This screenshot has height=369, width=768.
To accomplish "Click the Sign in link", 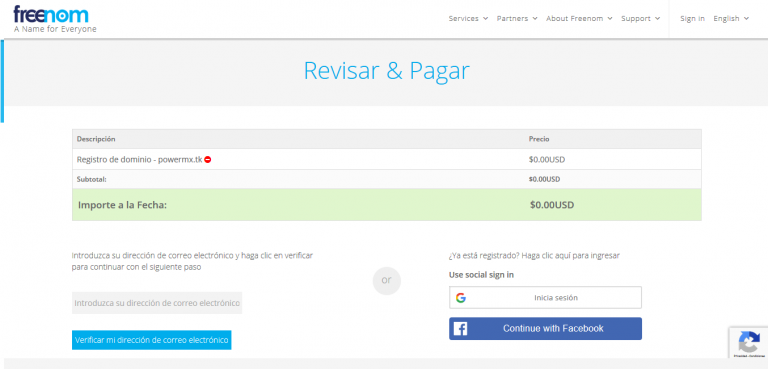I will pos(692,18).
